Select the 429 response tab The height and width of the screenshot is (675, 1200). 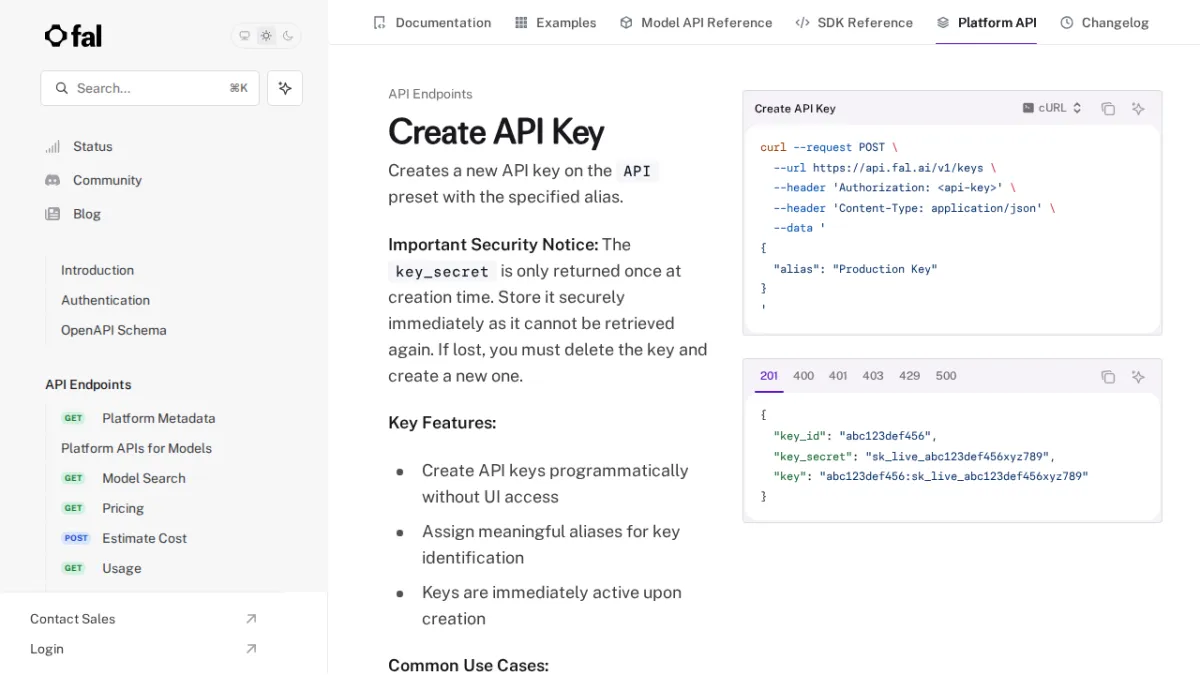(909, 376)
